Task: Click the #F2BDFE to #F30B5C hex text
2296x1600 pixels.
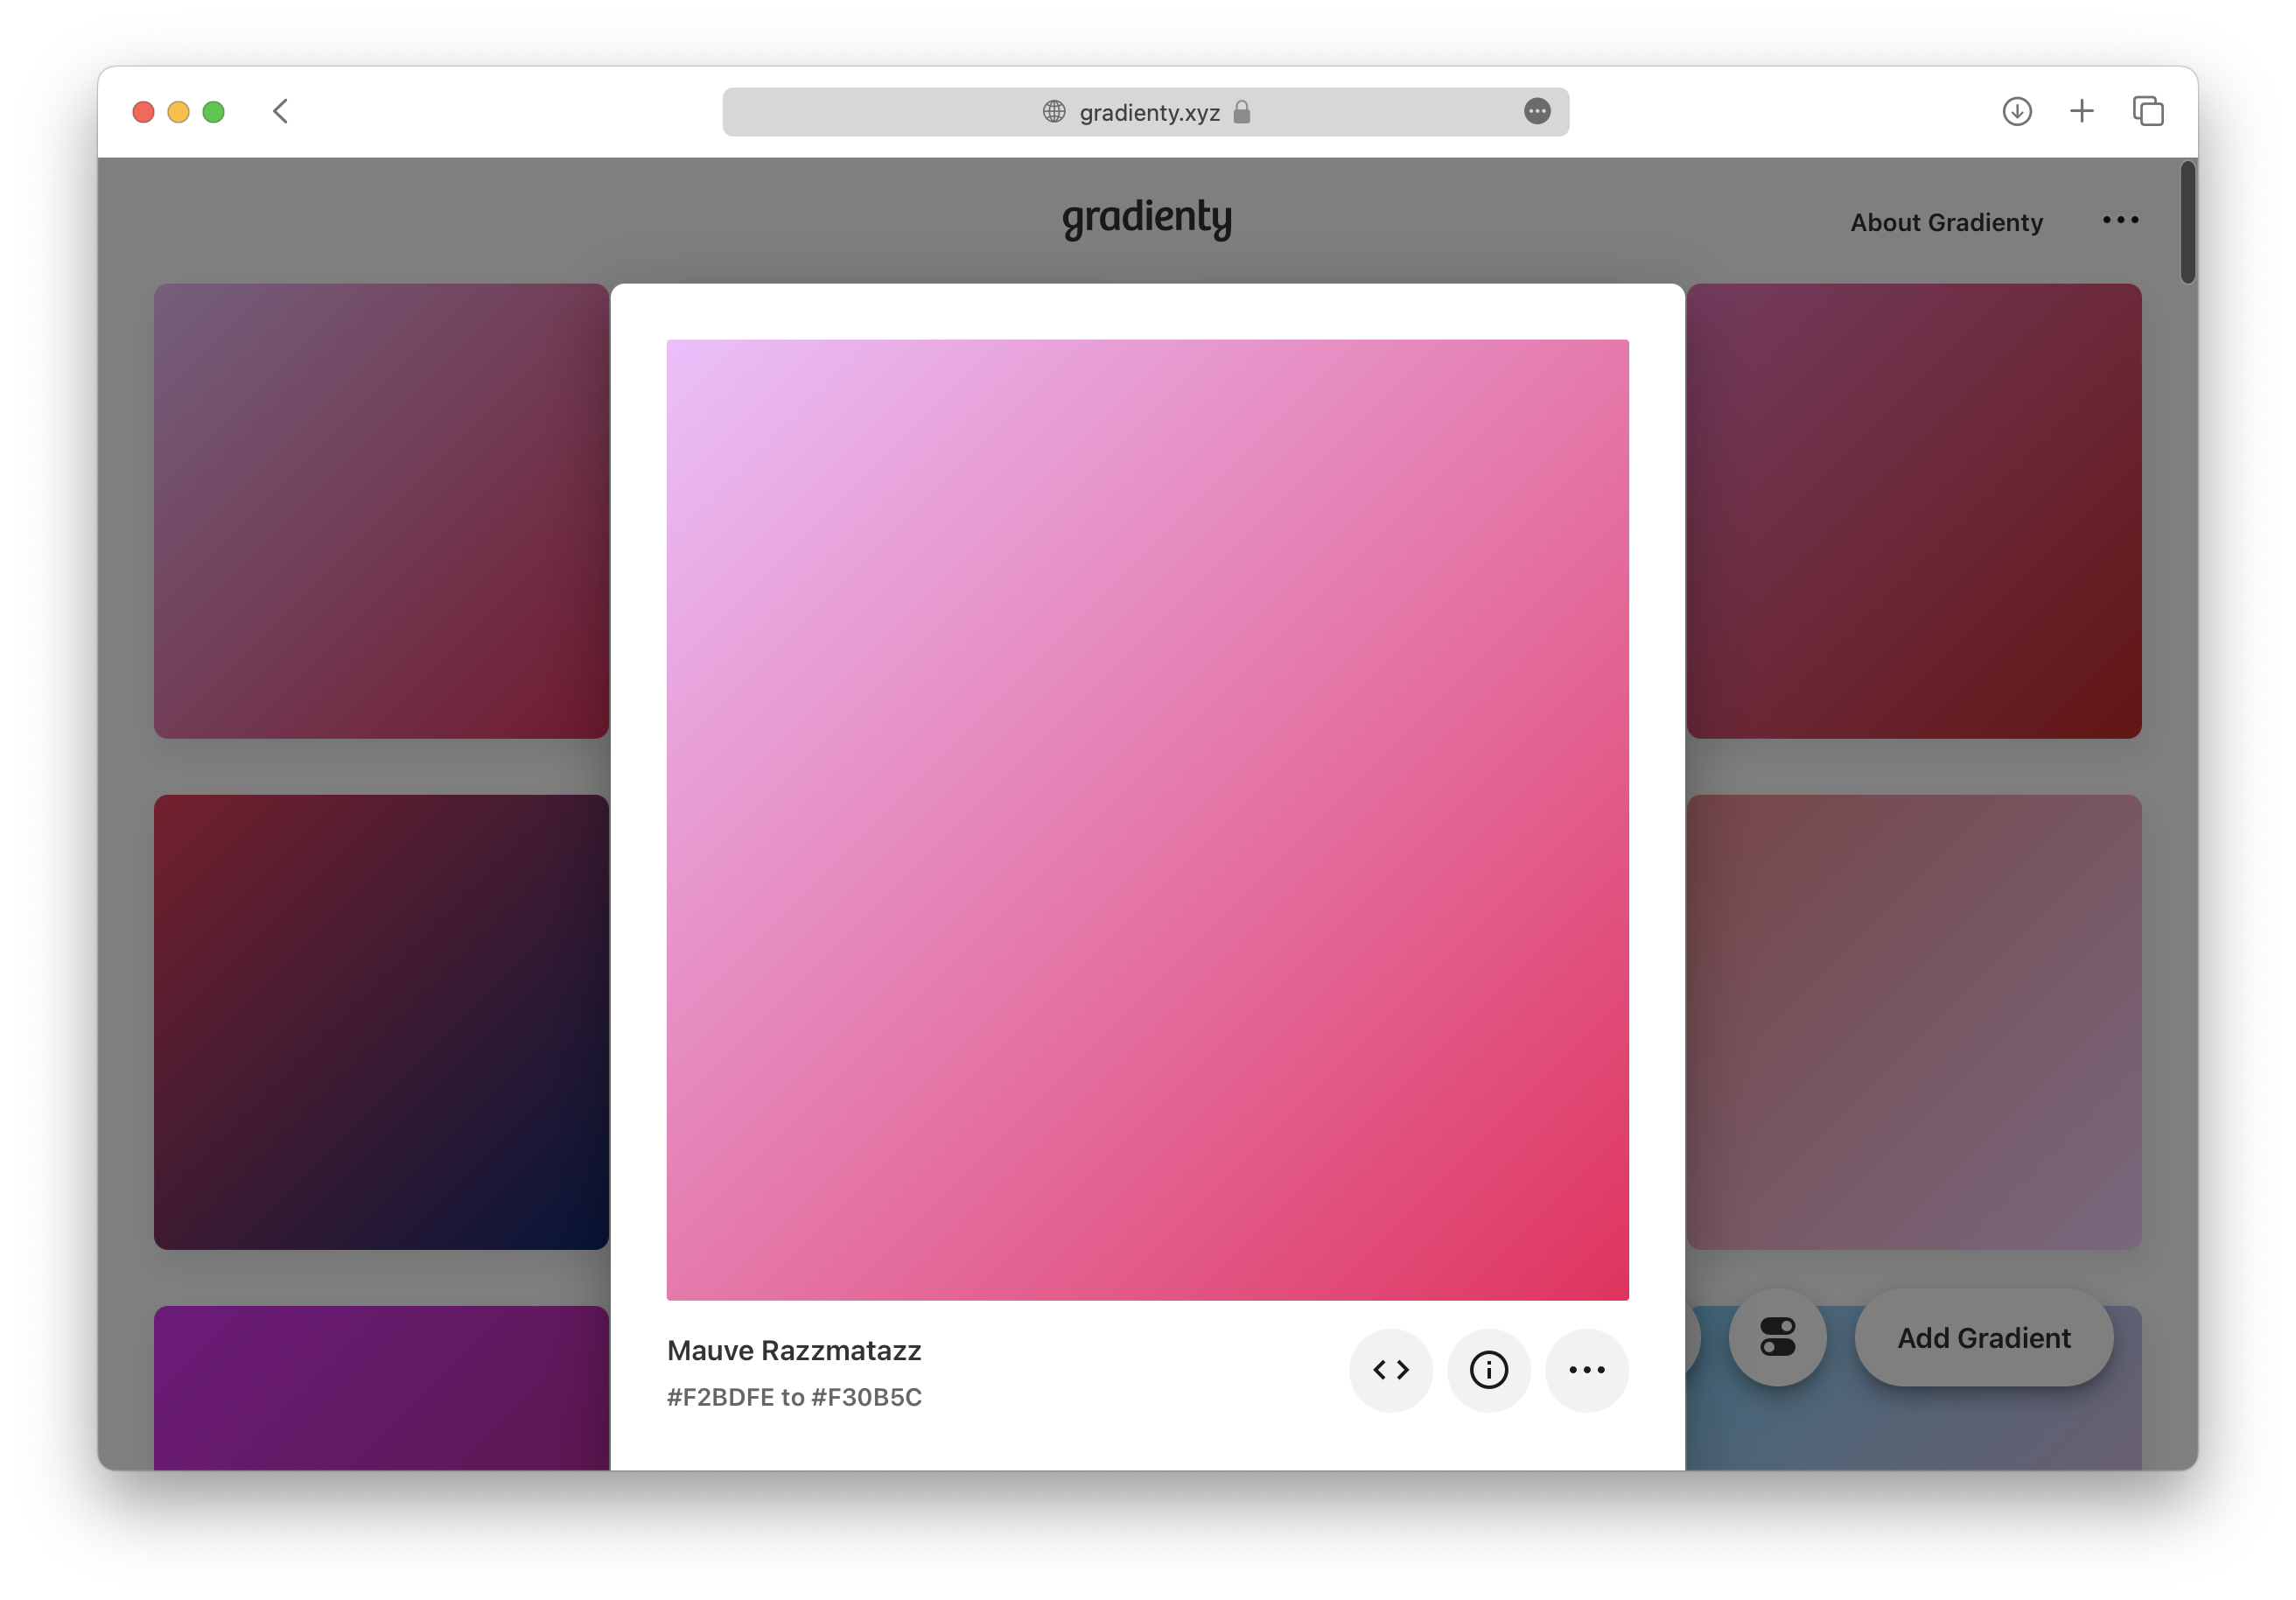Action: click(x=794, y=1397)
